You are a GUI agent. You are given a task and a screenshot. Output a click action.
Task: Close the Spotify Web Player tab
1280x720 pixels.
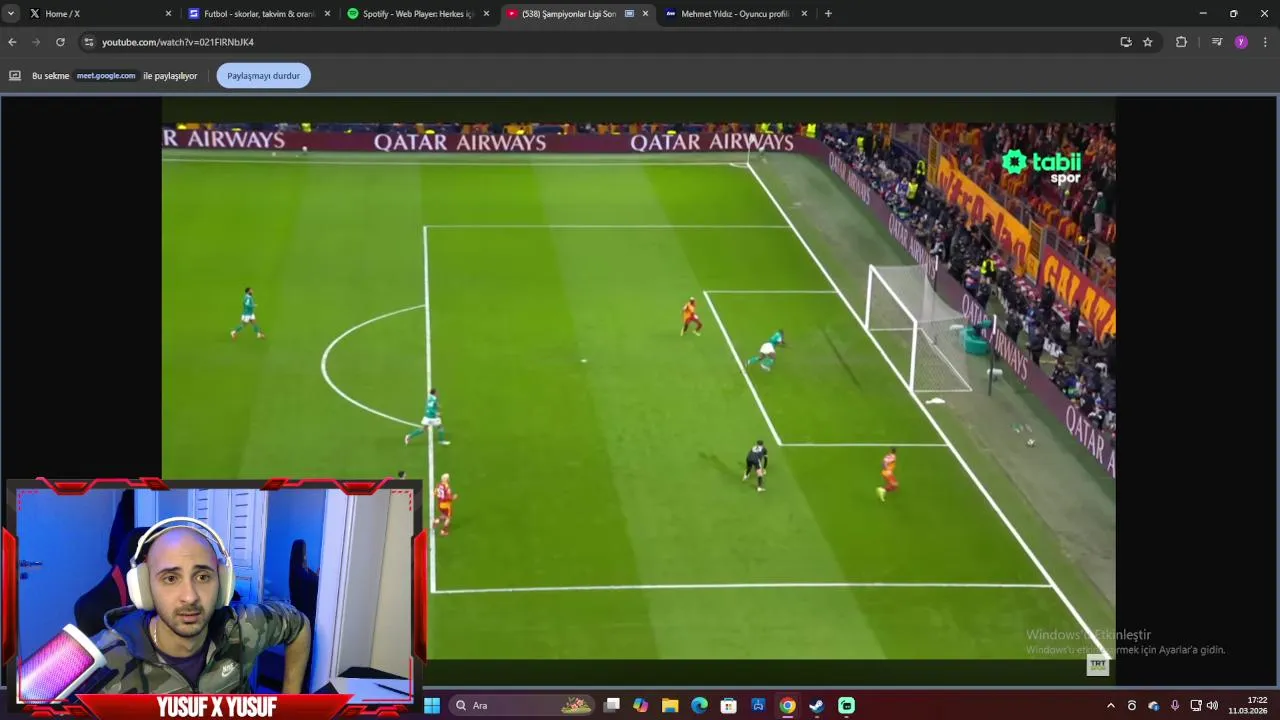tap(486, 14)
